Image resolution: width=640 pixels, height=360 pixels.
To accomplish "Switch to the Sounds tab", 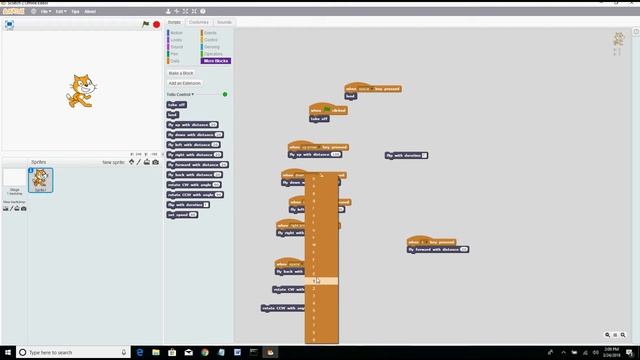I will tap(224, 22).
